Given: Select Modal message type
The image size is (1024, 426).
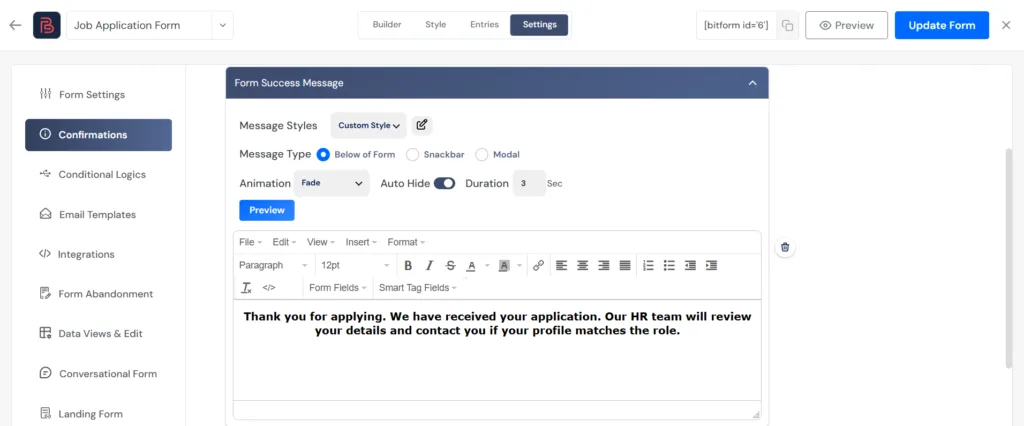Looking at the screenshot, I should (482, 155).
